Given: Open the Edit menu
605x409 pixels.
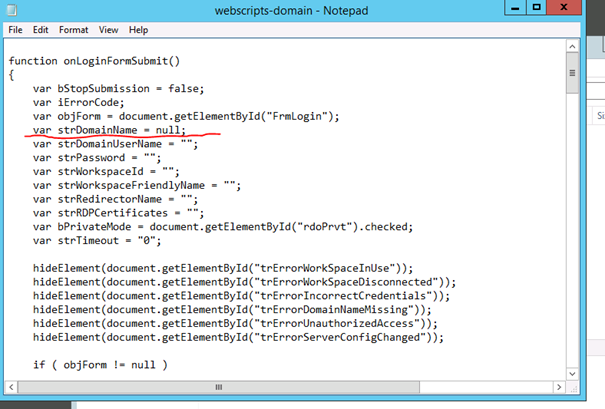Looking at the screenshot, I should point(41,30).
